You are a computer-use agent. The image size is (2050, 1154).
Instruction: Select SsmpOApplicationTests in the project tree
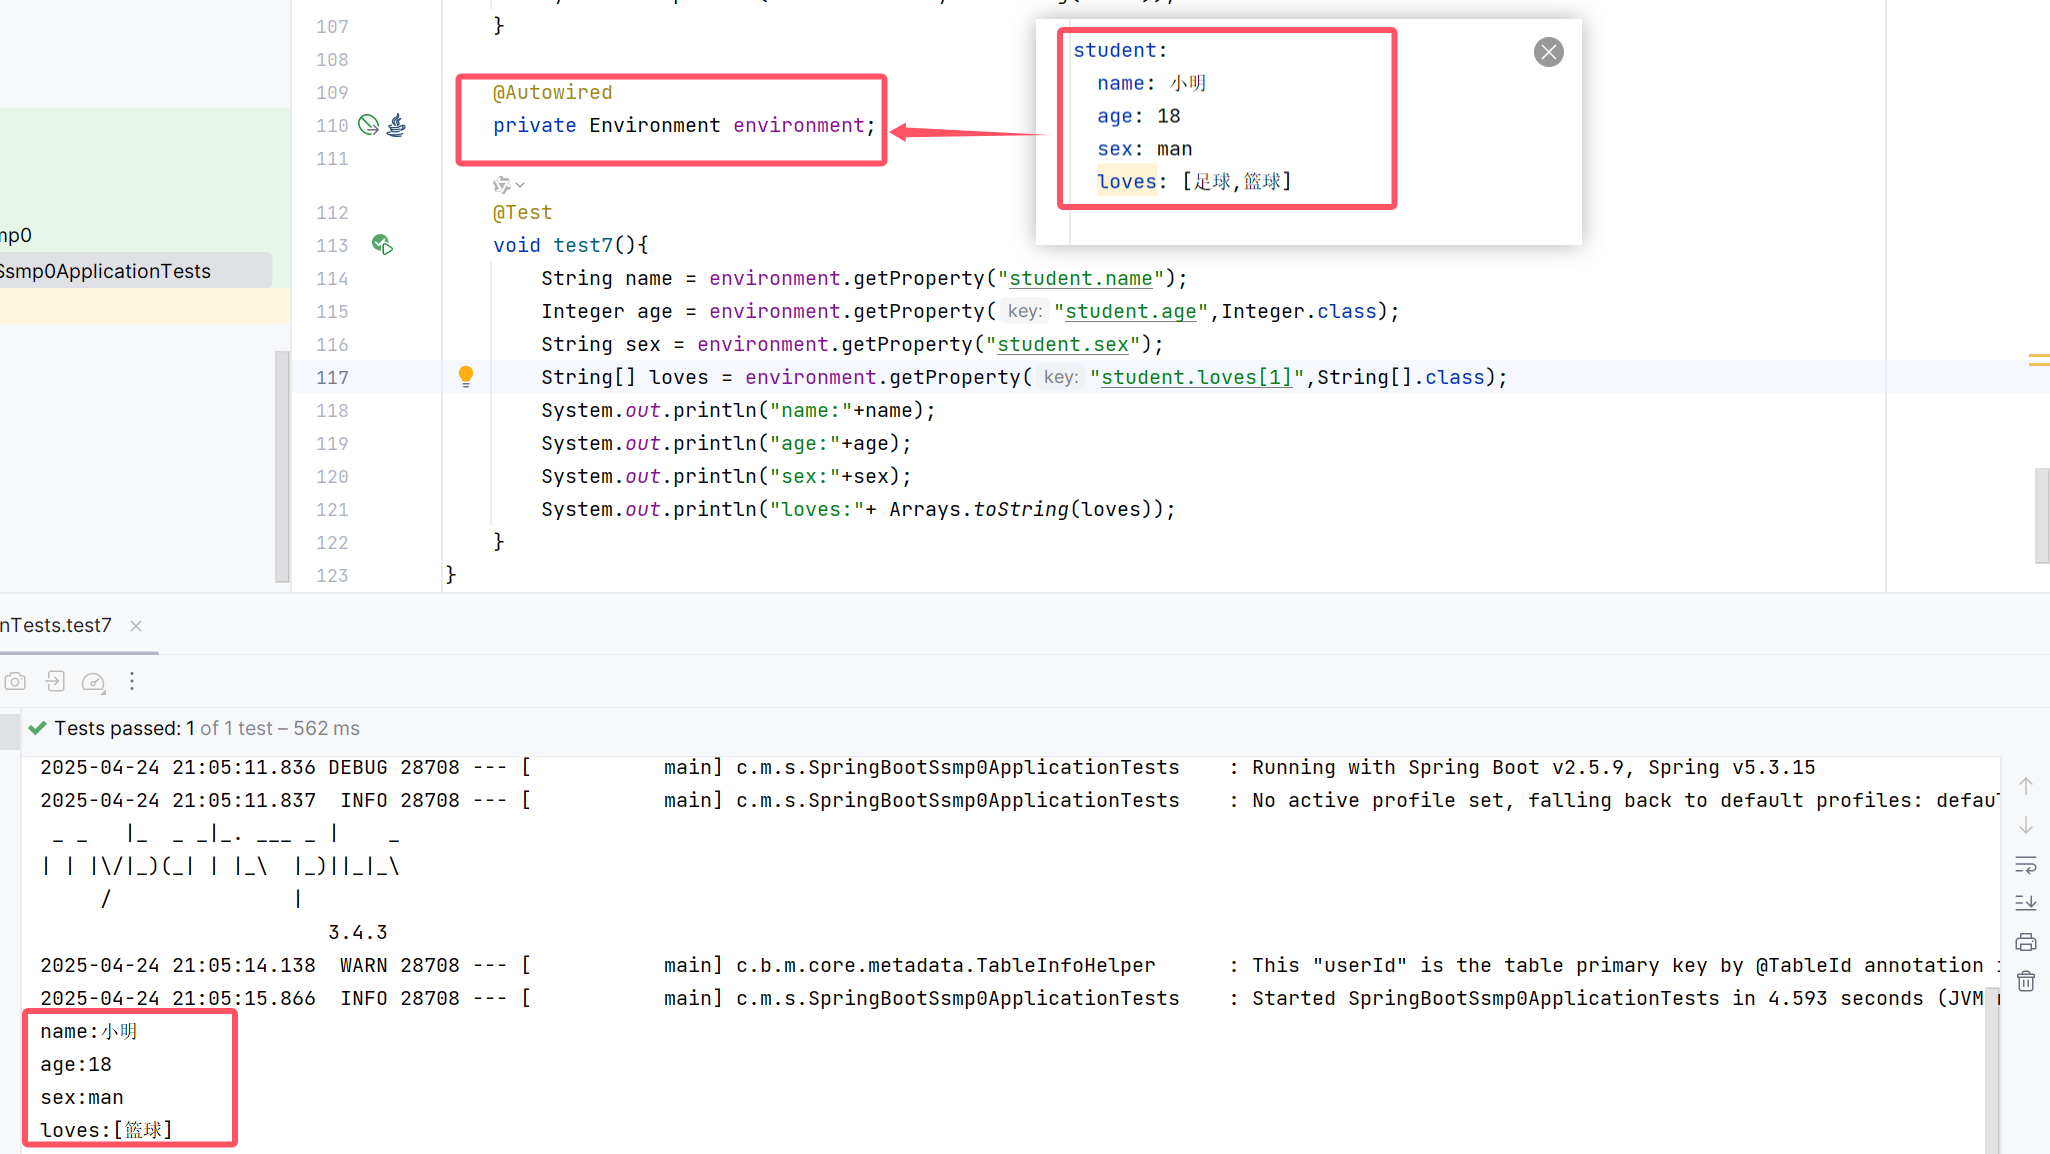106,271
